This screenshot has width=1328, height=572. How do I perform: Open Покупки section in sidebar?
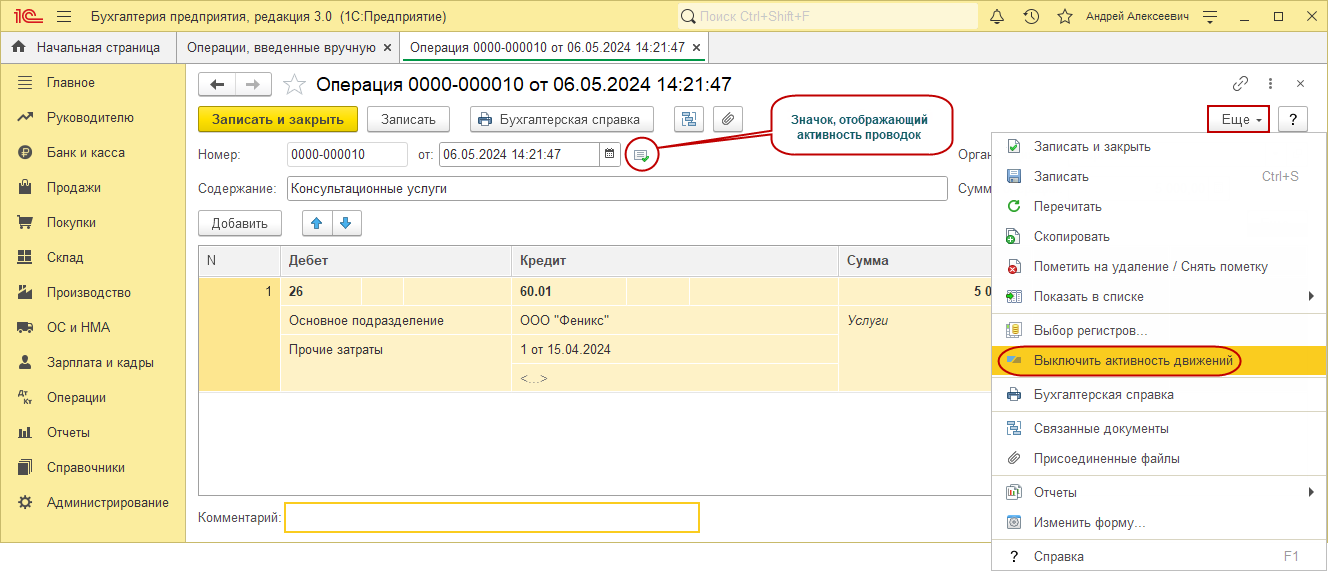[x=93, y=222]
